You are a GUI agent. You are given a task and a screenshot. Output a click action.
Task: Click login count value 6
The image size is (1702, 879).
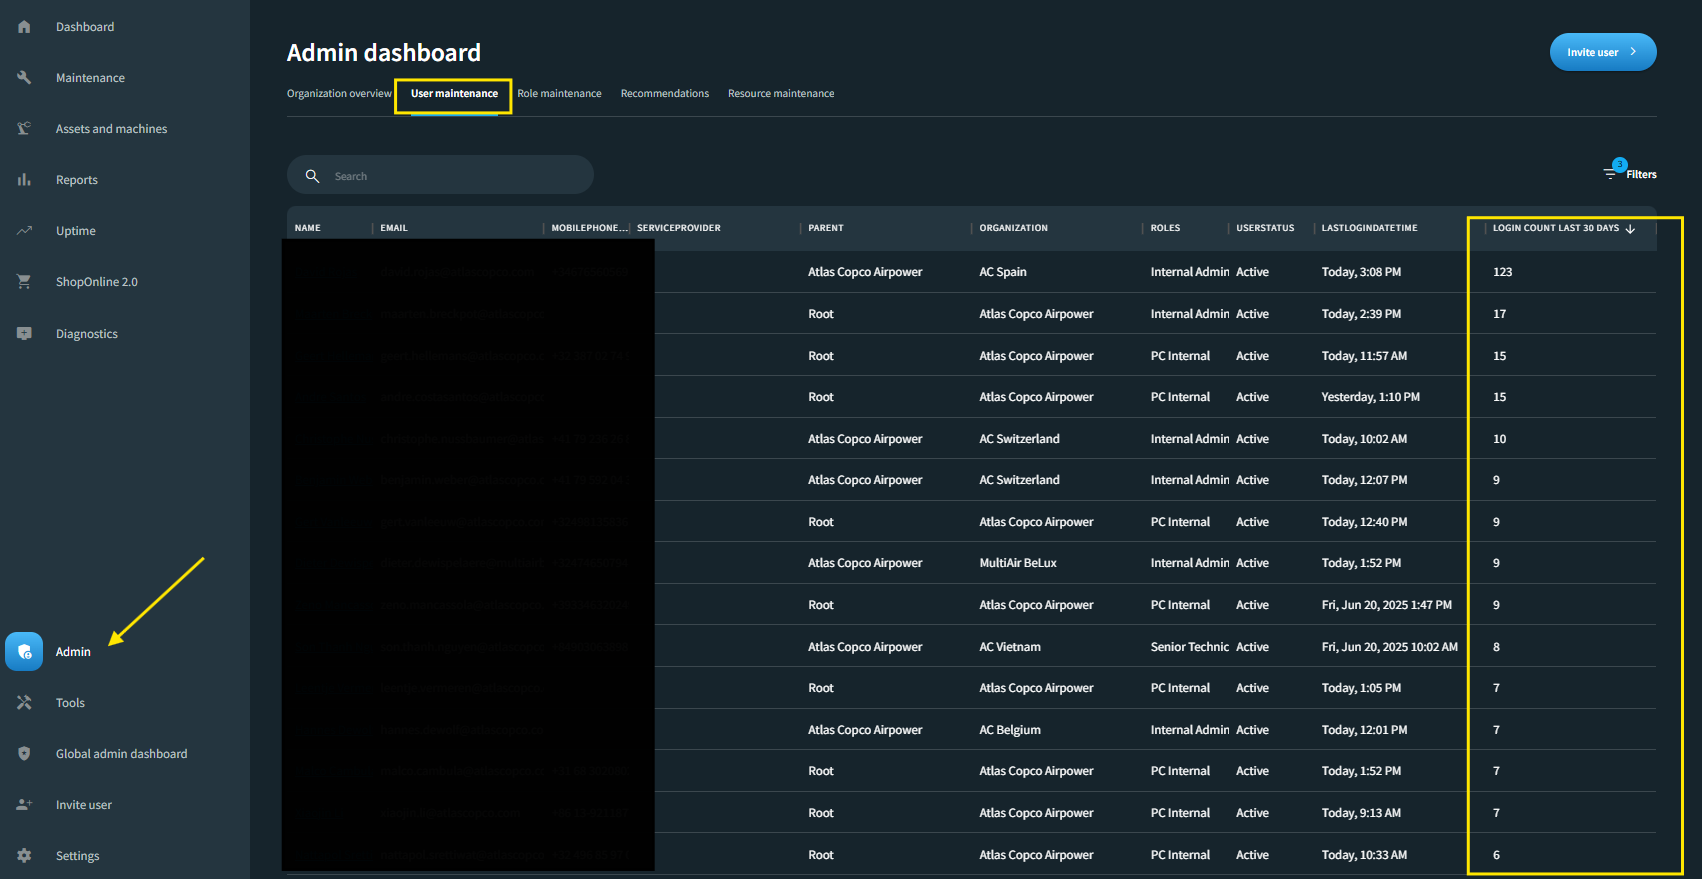[x=1496, y=855]
